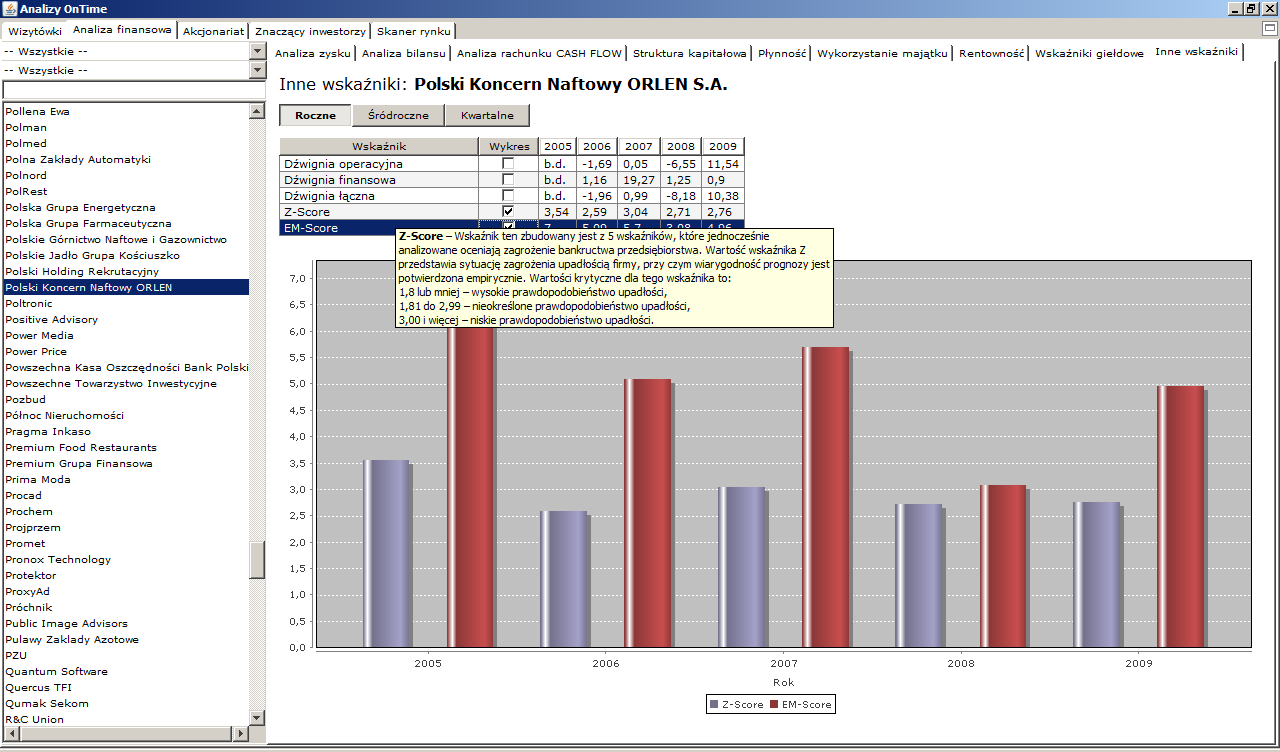Select Polnord in company list
This screenshot has width=1280, height=752.
[x=125, y=175]
